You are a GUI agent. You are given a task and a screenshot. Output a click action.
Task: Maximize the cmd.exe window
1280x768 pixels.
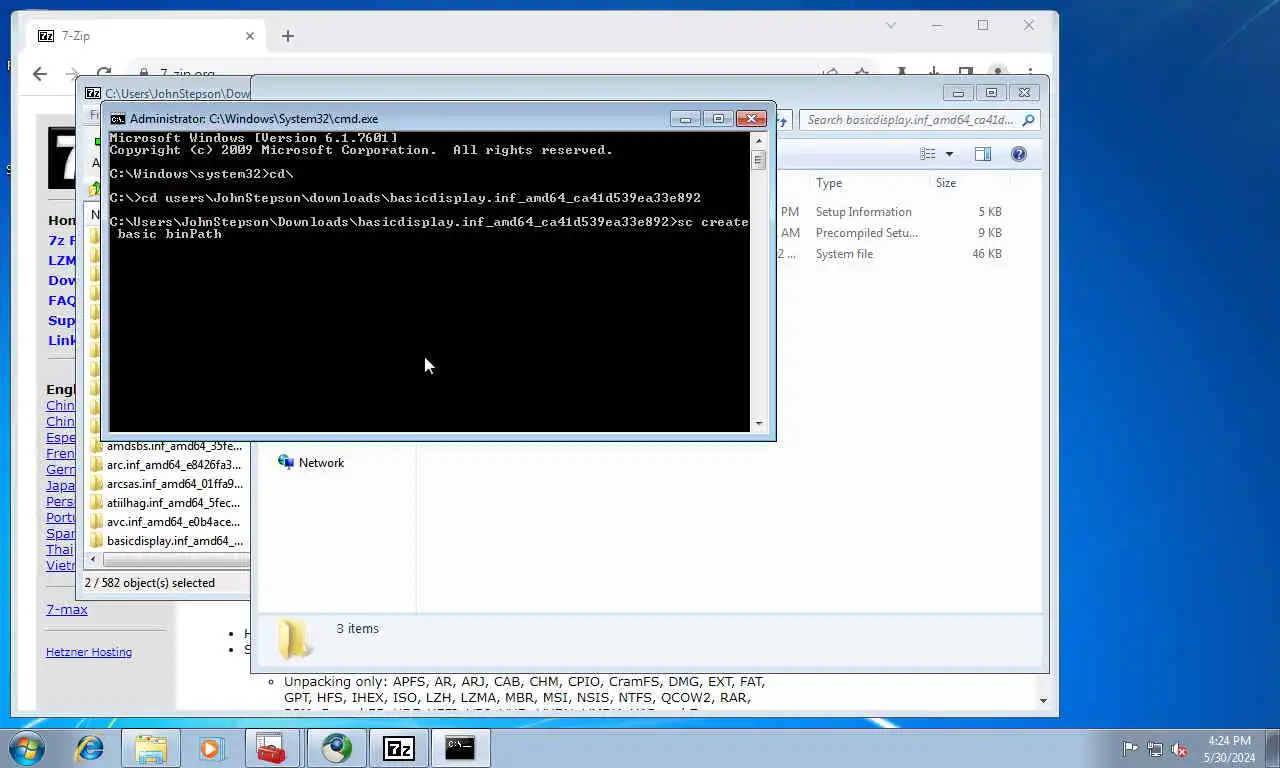tap(718, 119)
